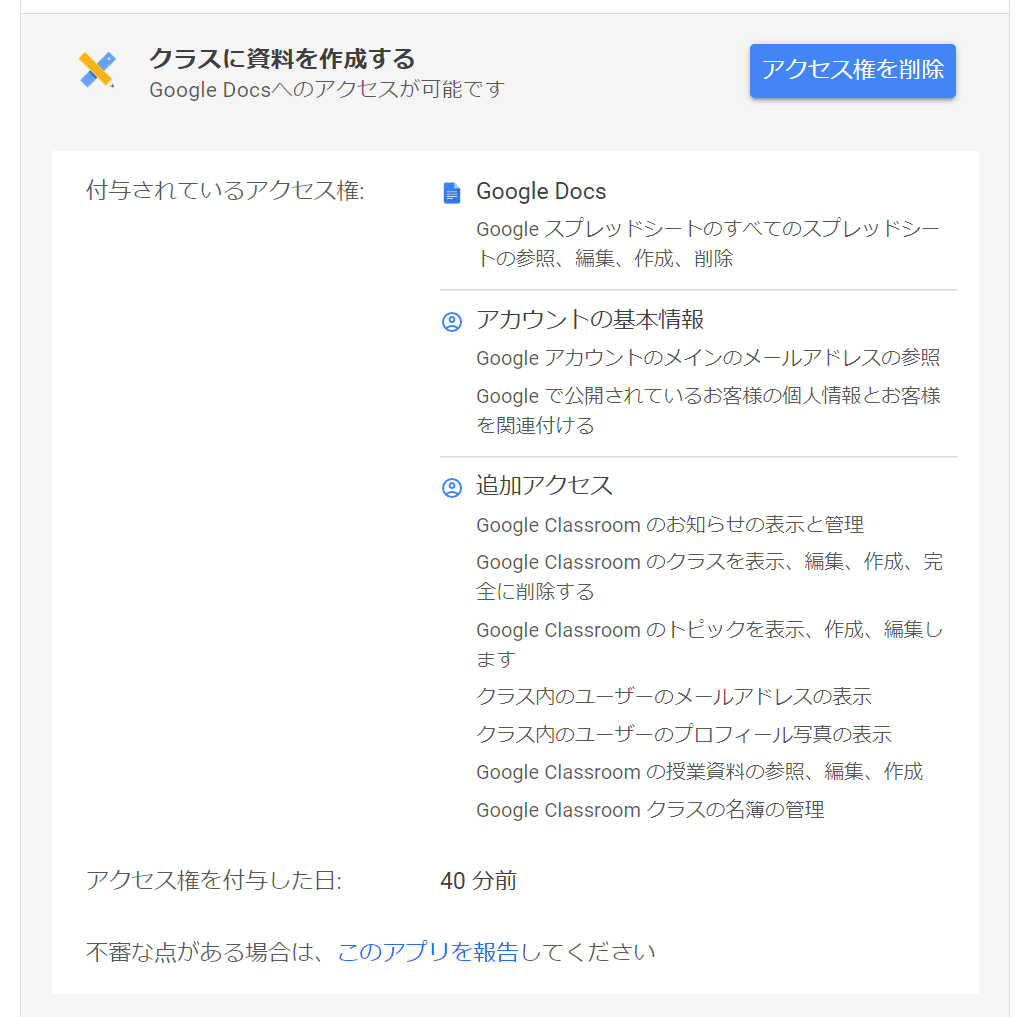This screenshot has width=1020, height=1017.
Task: Click トピックを表示、作成、編集します permission text
Action: pos(709,644)
